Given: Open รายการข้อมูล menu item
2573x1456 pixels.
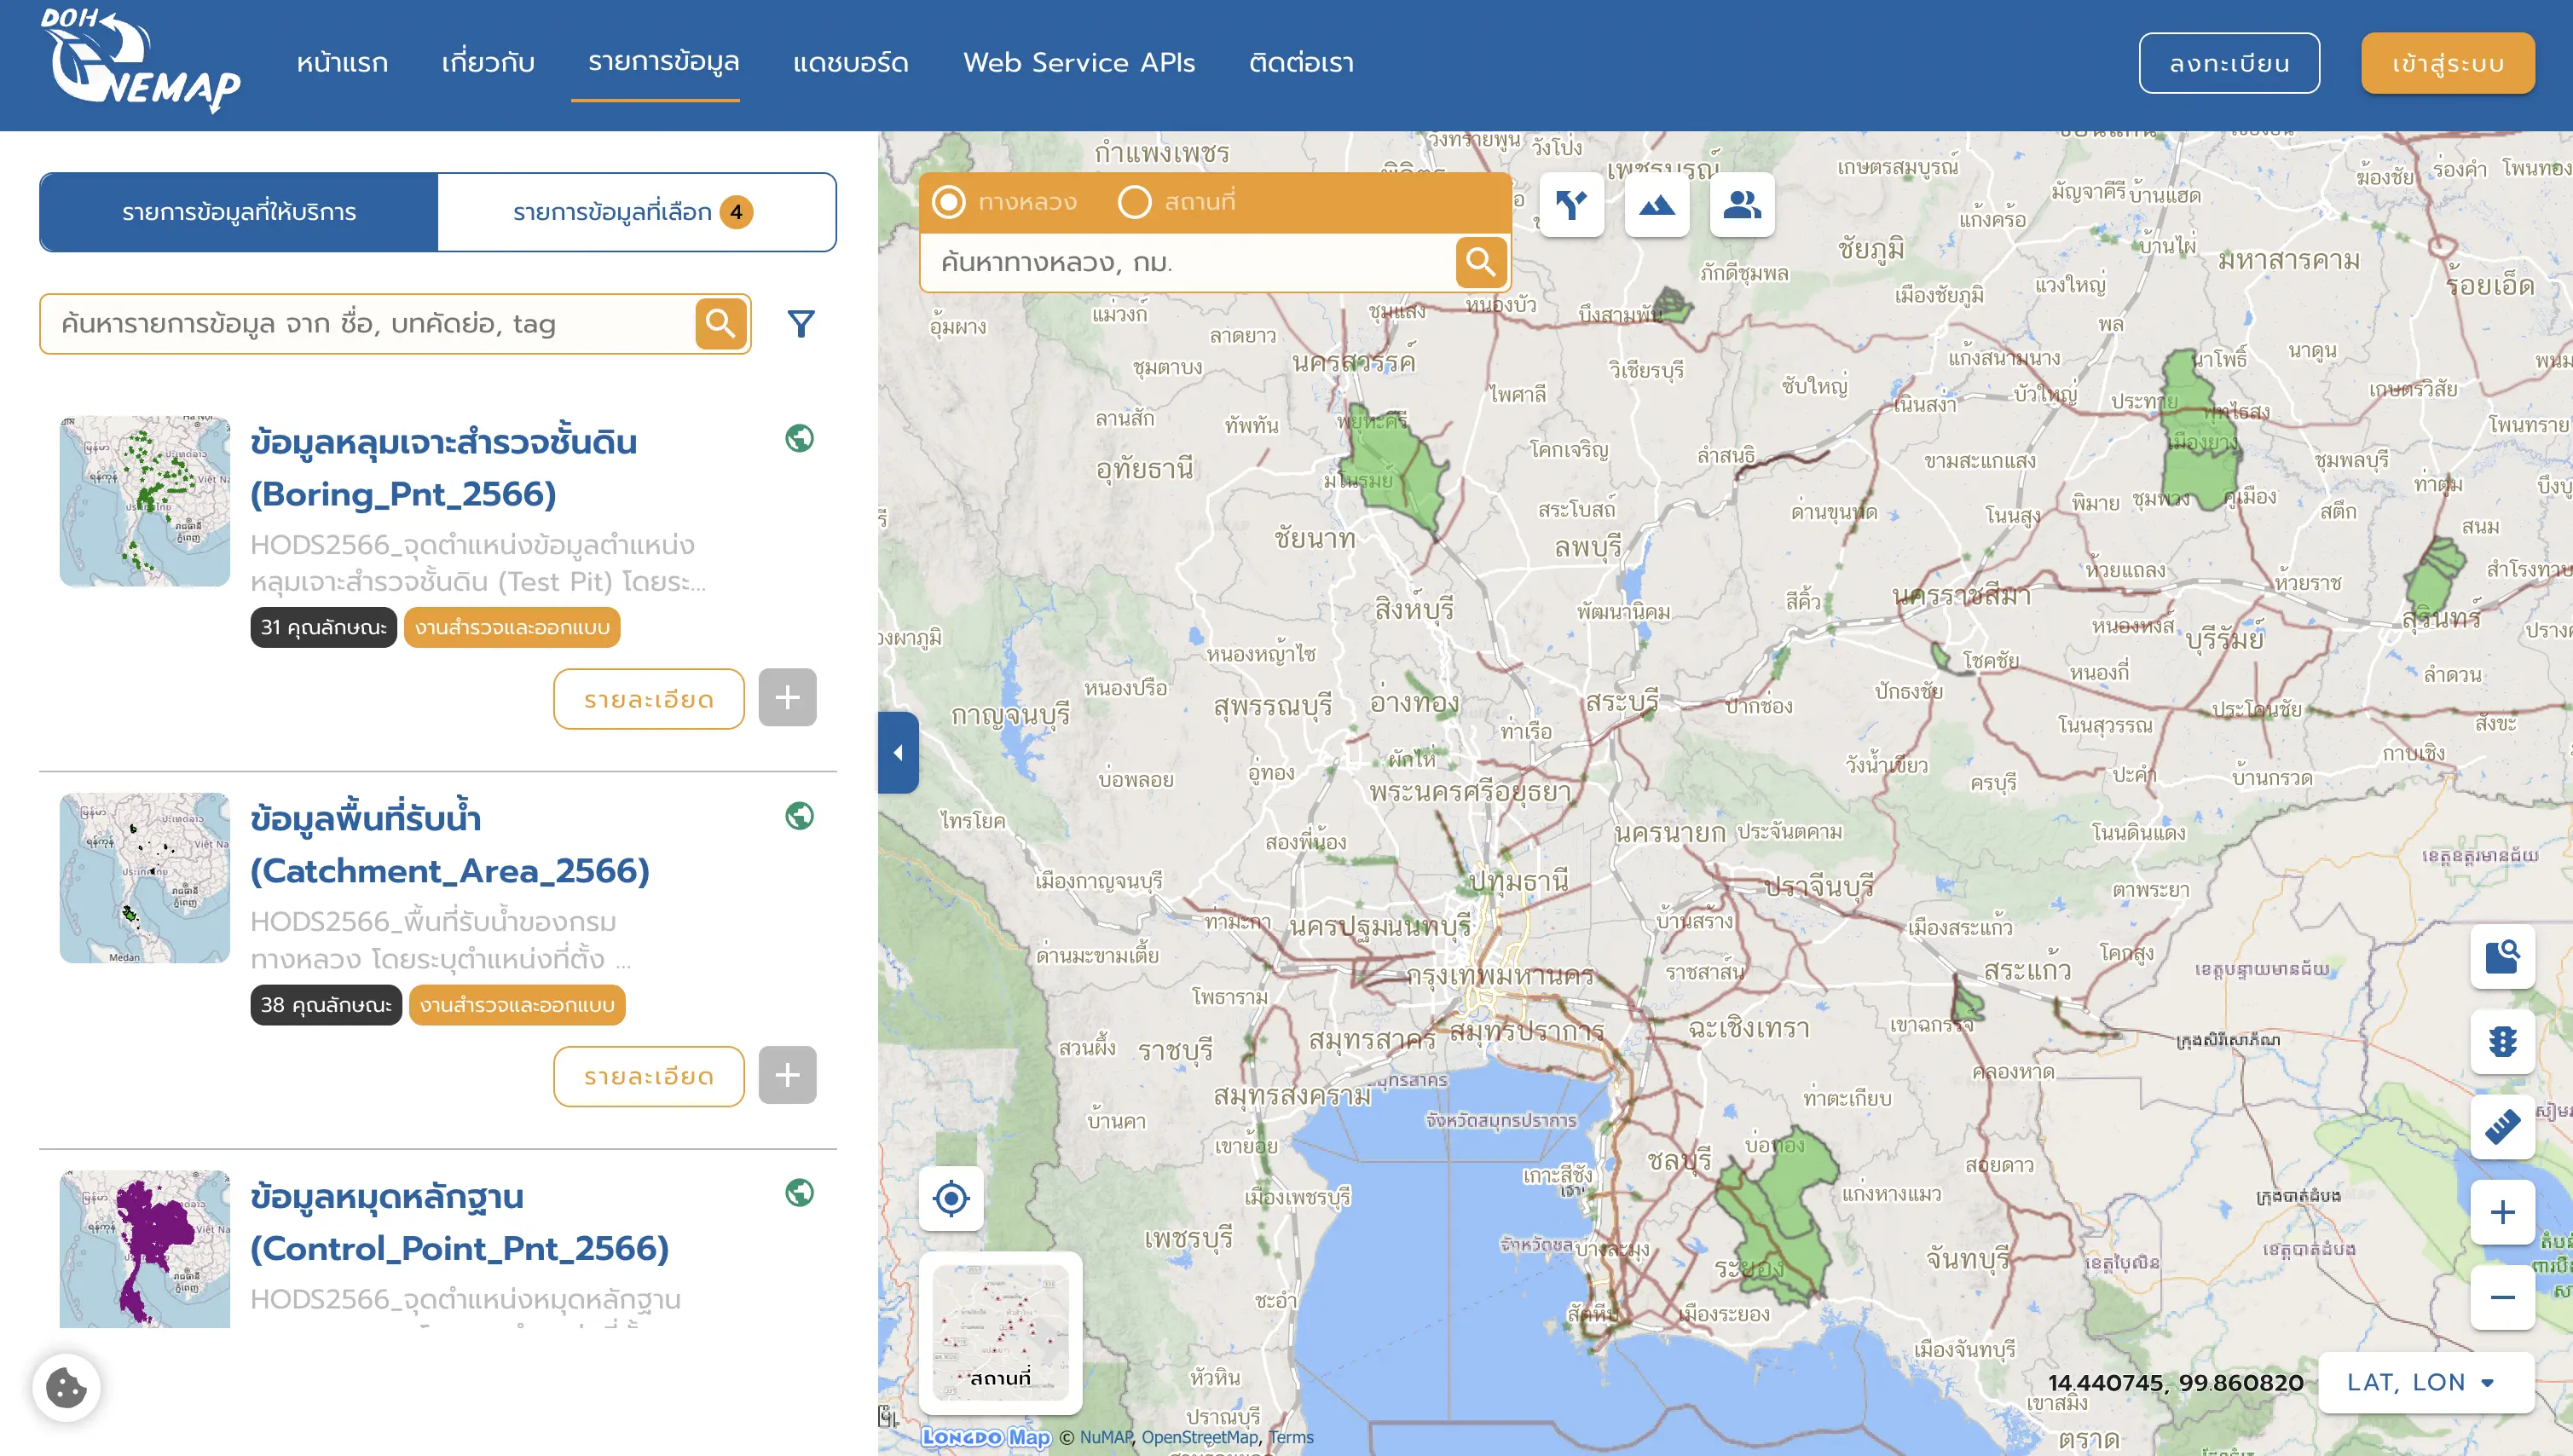Looking at the screenshot, I should pos(663,62).
